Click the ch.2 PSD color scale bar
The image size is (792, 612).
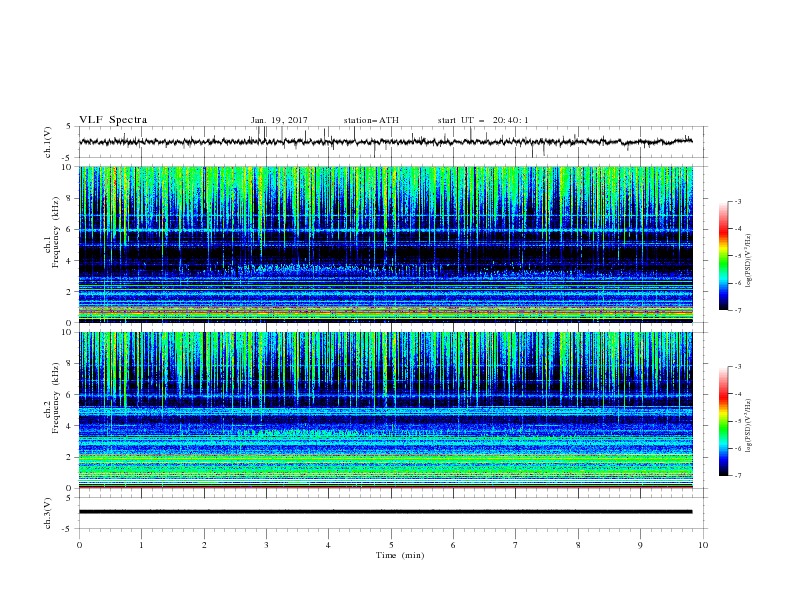(723, 421)
